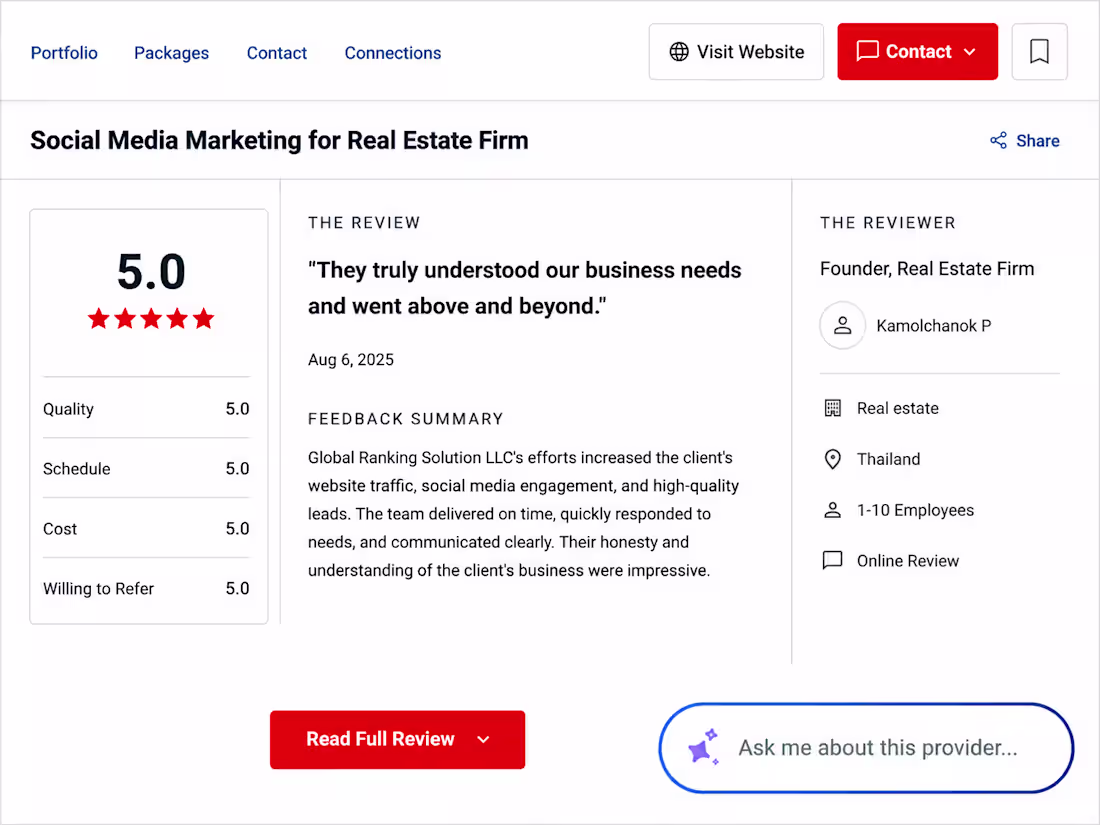The height and width of the screenshot is (825, 1100).
Task: Click the Cost rating row label
Action: [x=60, y=529]
